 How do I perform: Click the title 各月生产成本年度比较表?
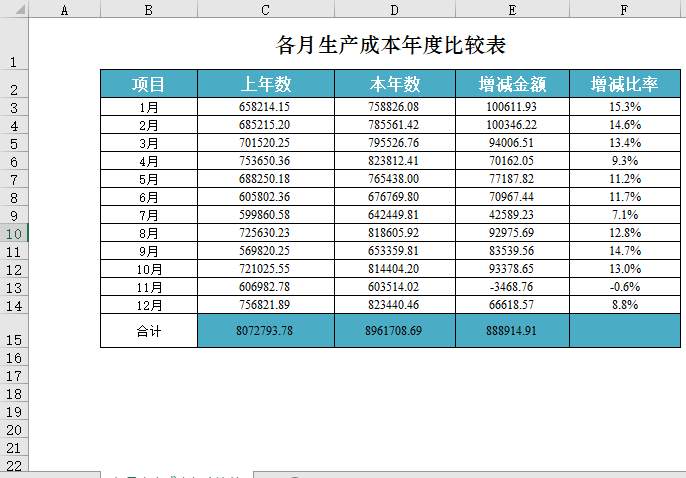tap(390, 45)
